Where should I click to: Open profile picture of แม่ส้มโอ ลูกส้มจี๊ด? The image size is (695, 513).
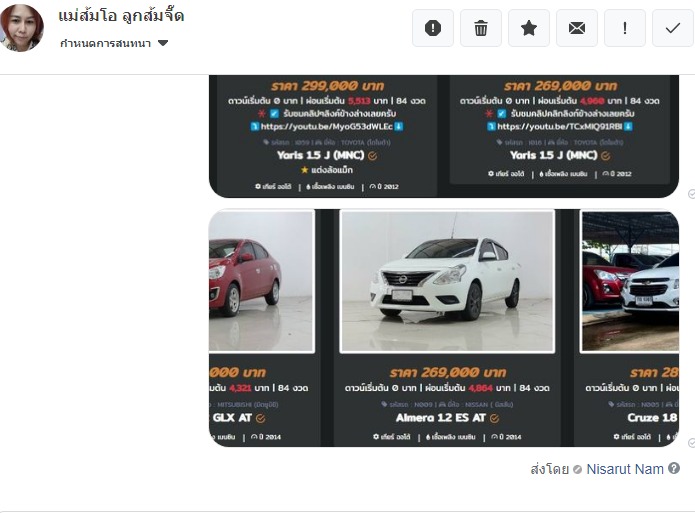point(22,28)
